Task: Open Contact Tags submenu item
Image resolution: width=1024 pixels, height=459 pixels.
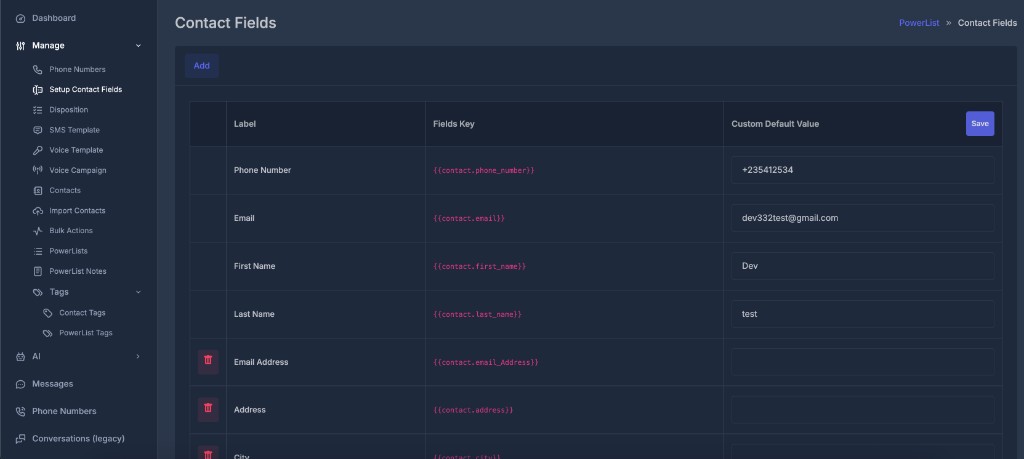Action: [82, 313]
